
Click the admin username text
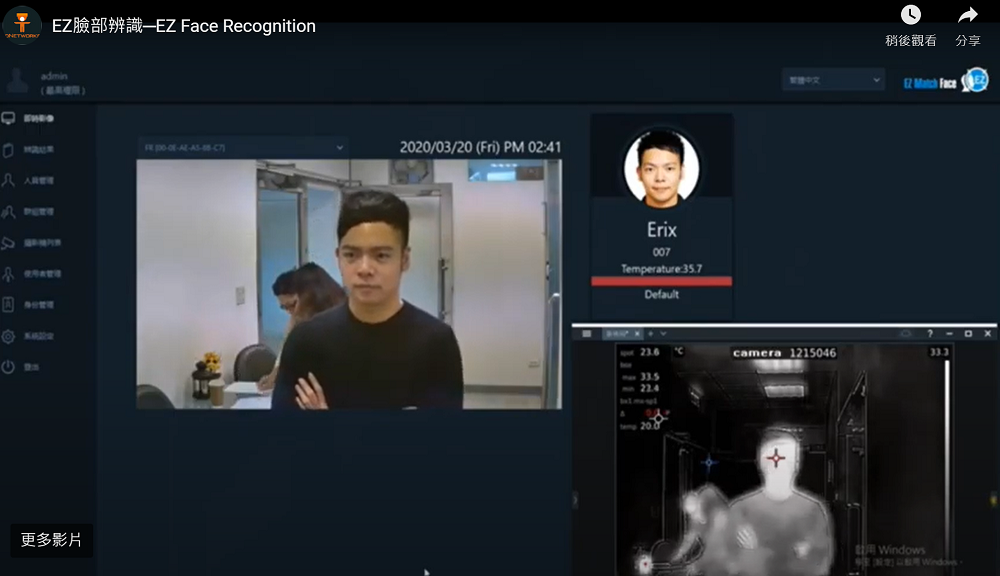(54, 76)
